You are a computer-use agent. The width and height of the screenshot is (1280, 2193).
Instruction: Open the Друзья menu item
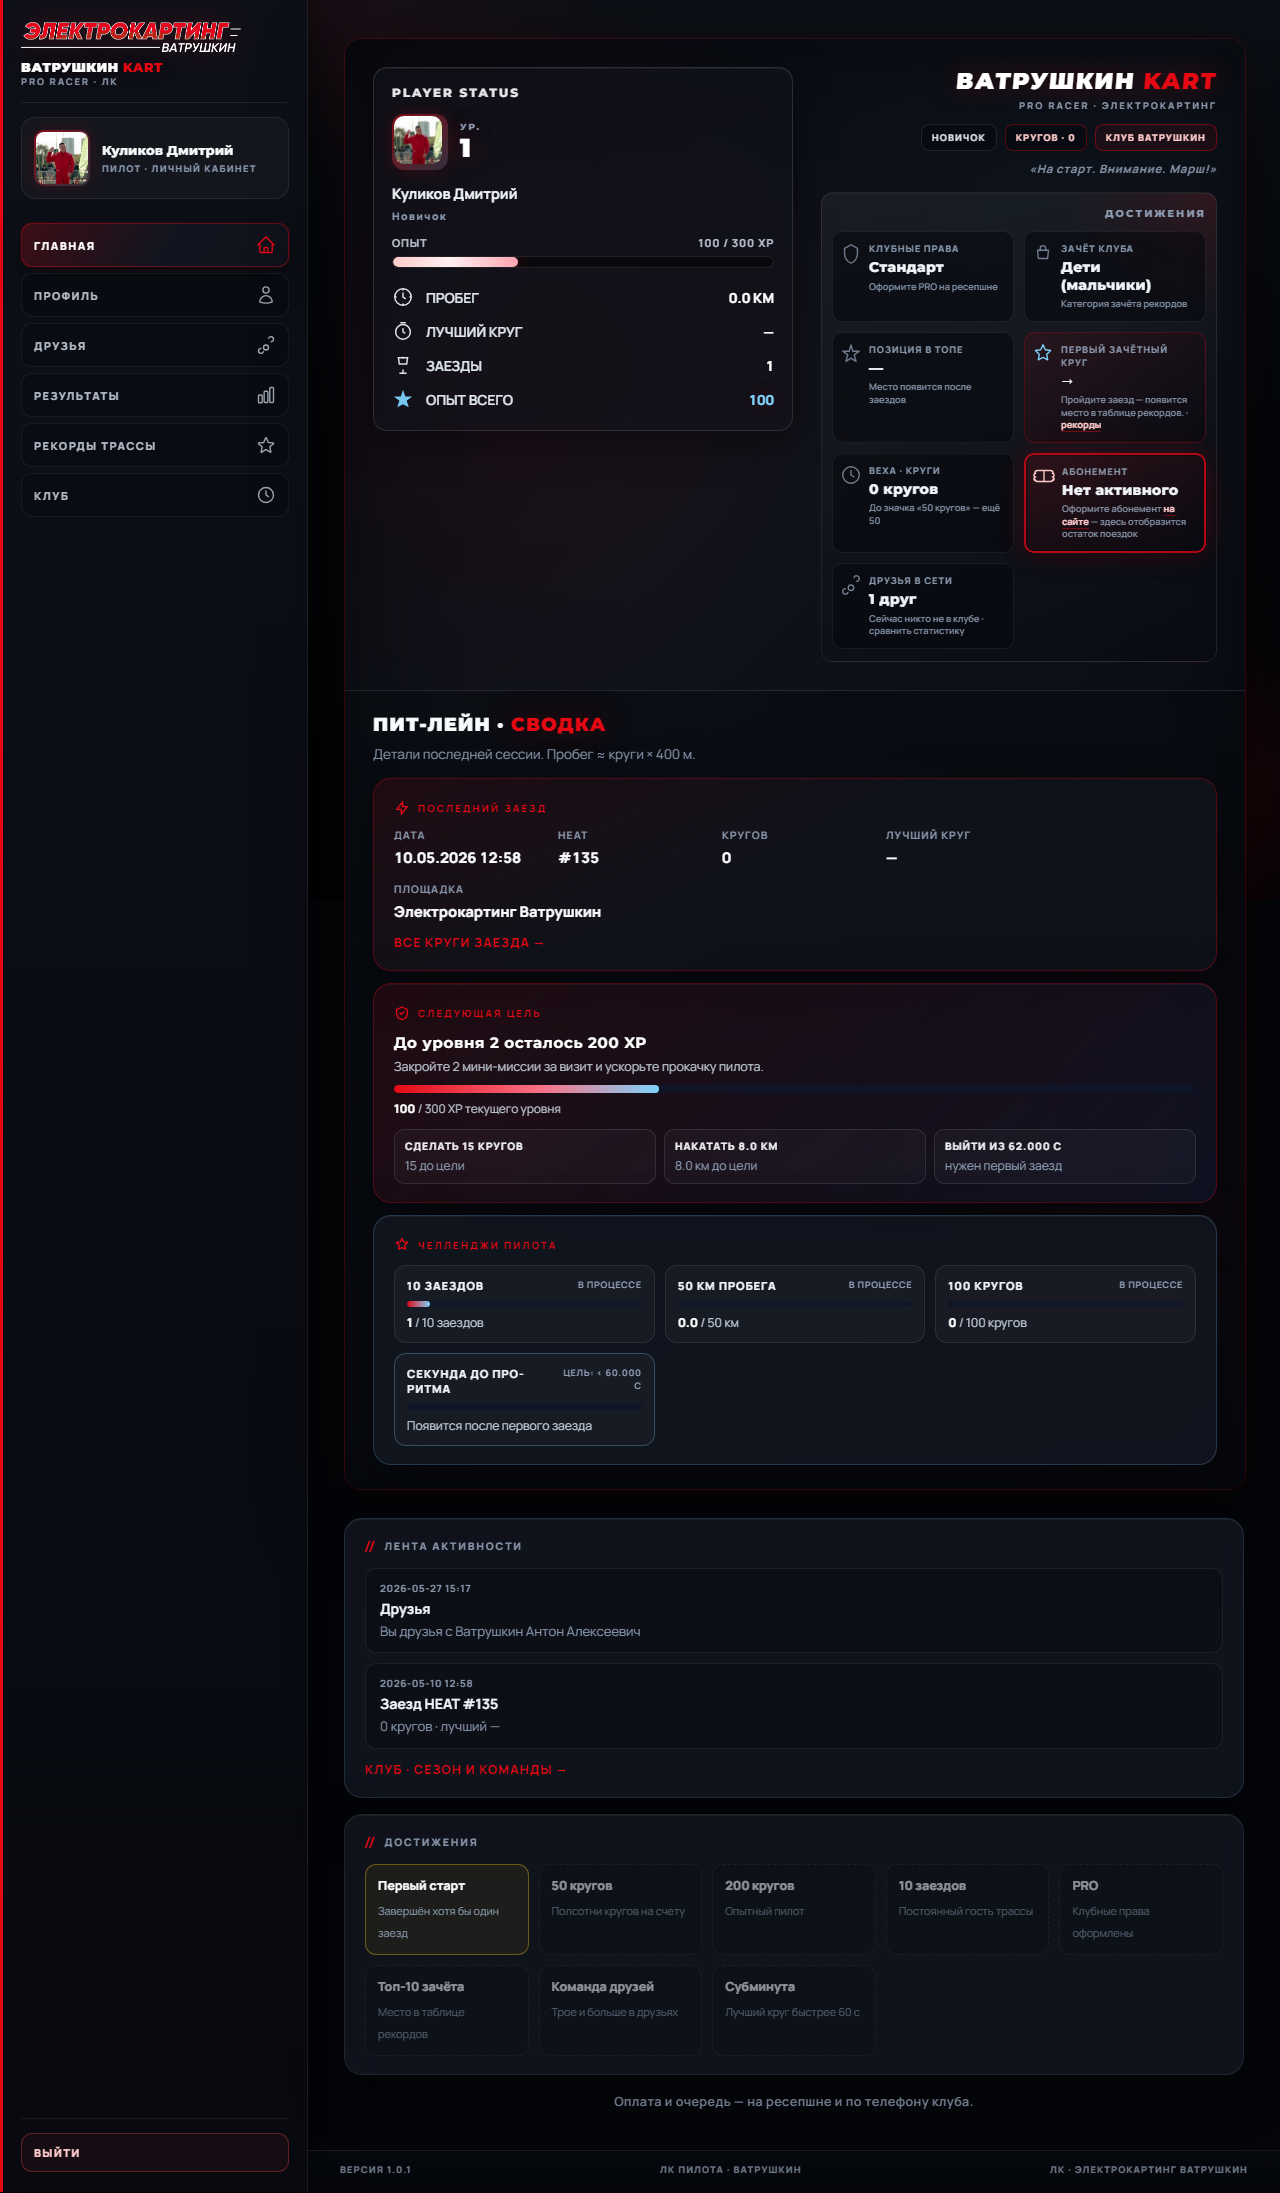click(x=155, y=345)
